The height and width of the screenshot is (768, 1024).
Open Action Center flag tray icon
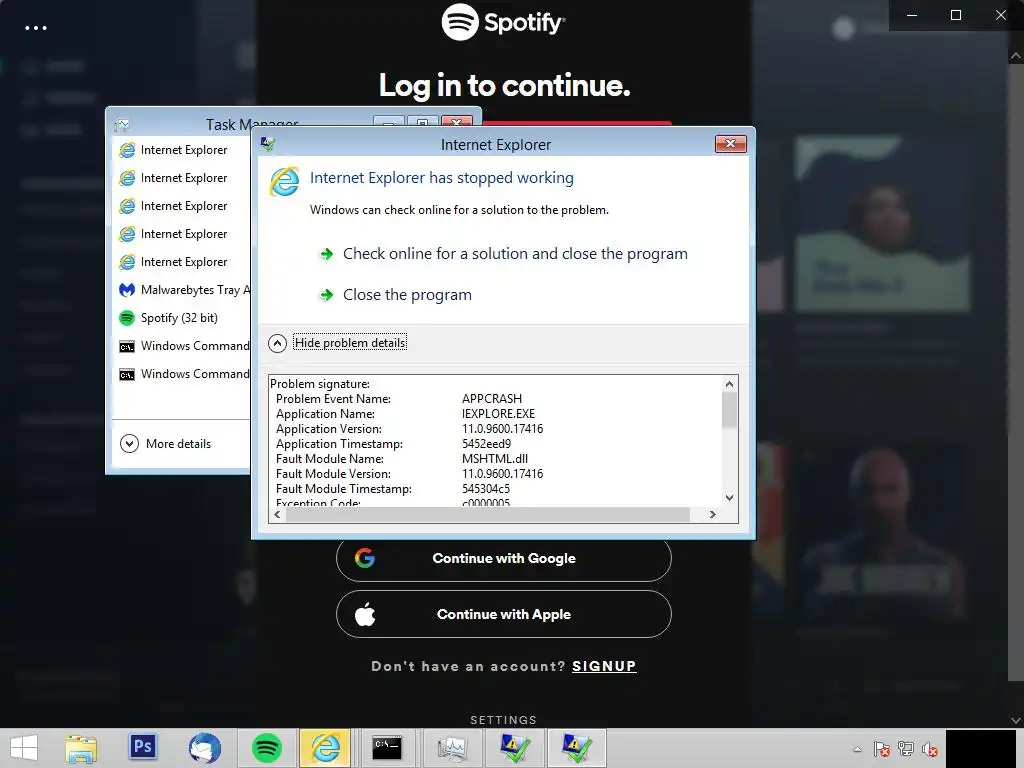point(882,749)
